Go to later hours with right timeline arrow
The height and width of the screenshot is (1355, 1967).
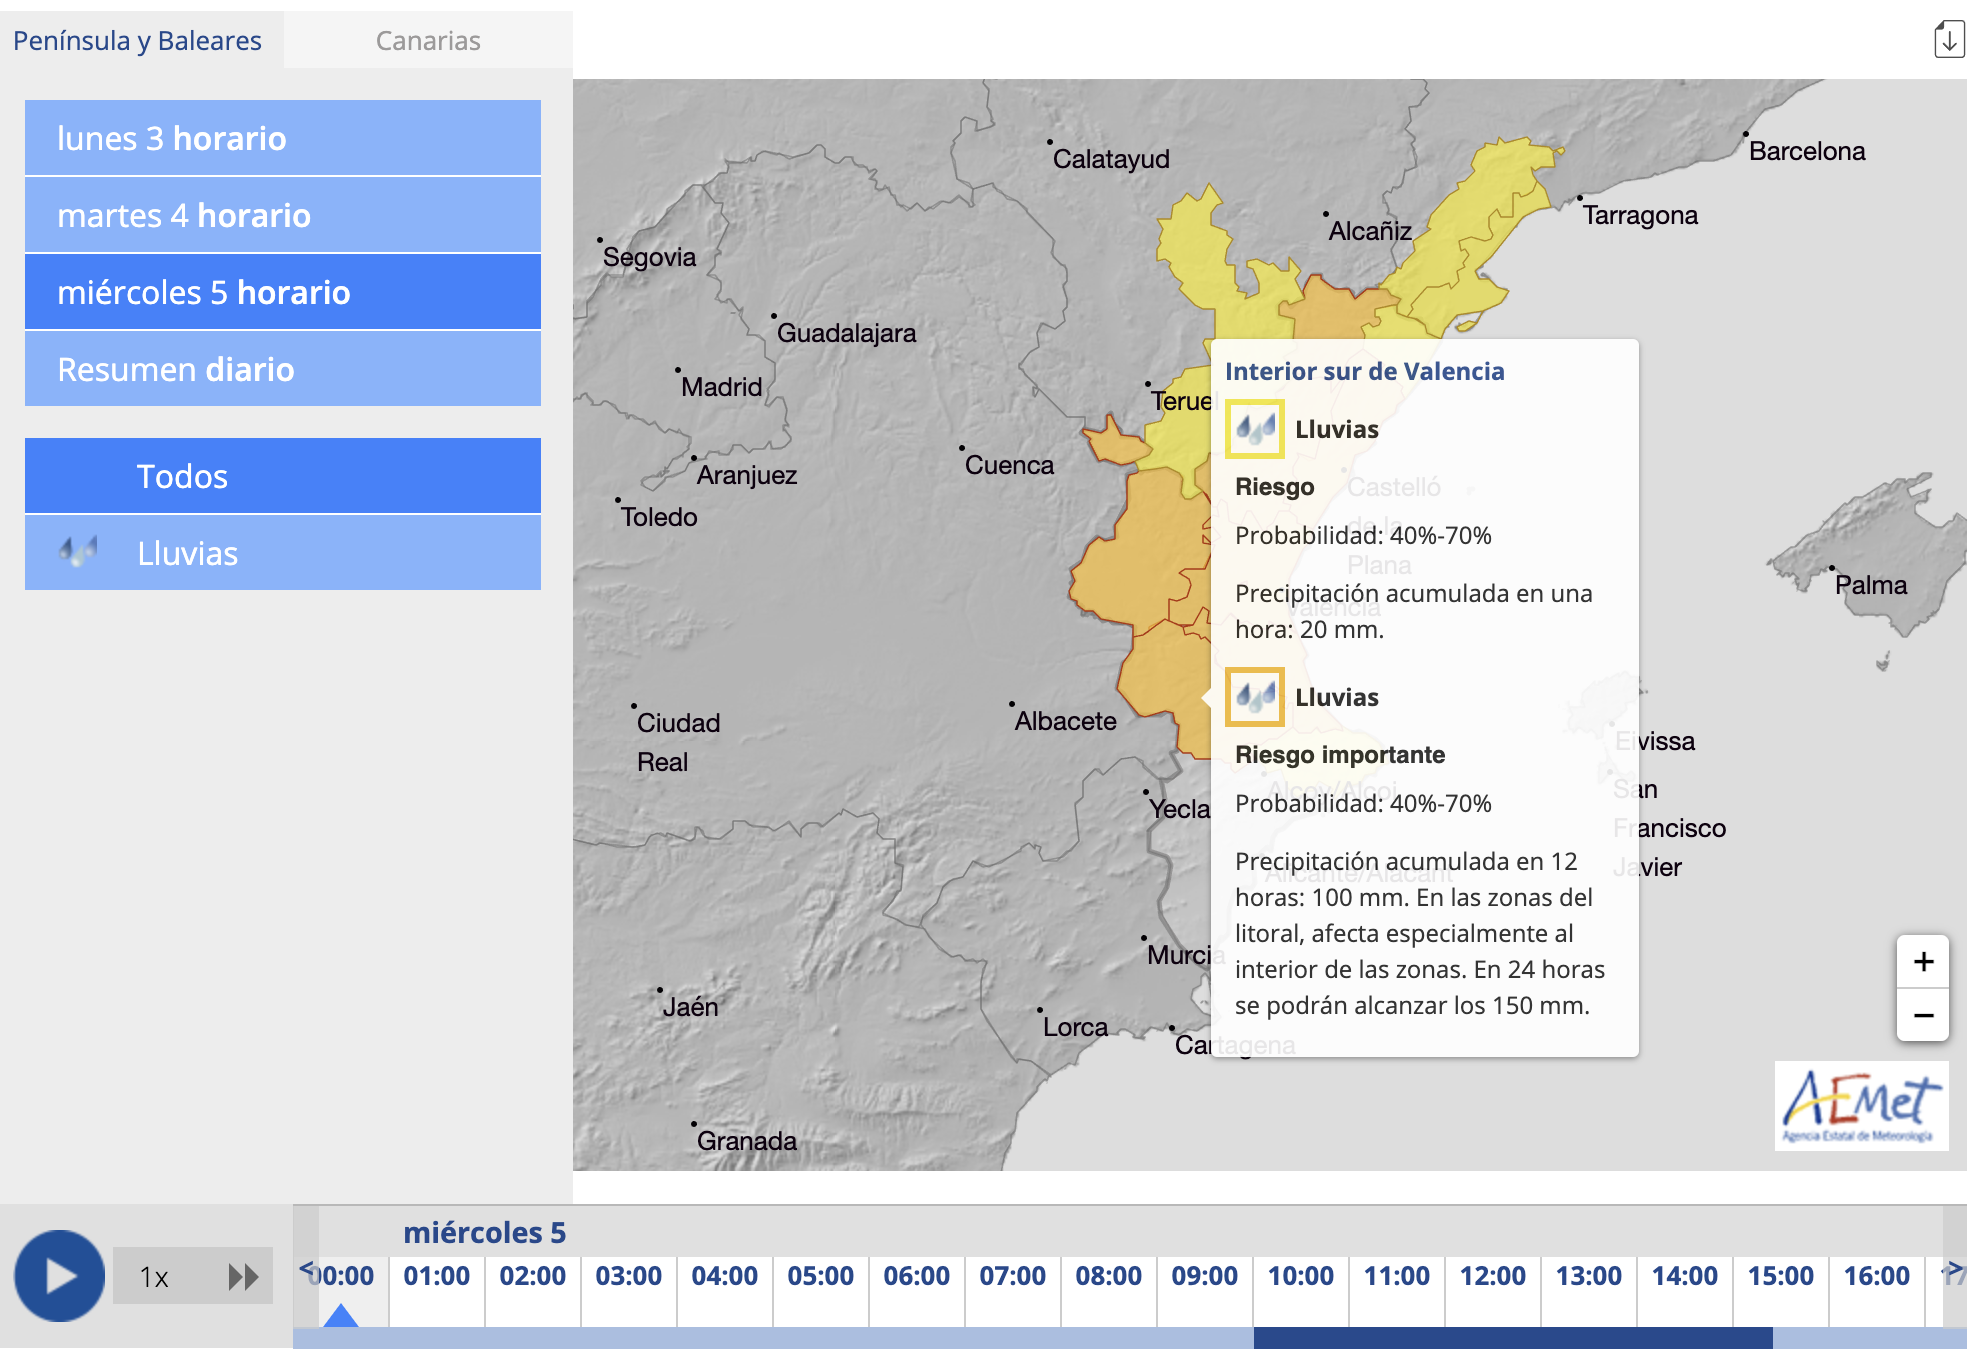tap(1953, 1270)
